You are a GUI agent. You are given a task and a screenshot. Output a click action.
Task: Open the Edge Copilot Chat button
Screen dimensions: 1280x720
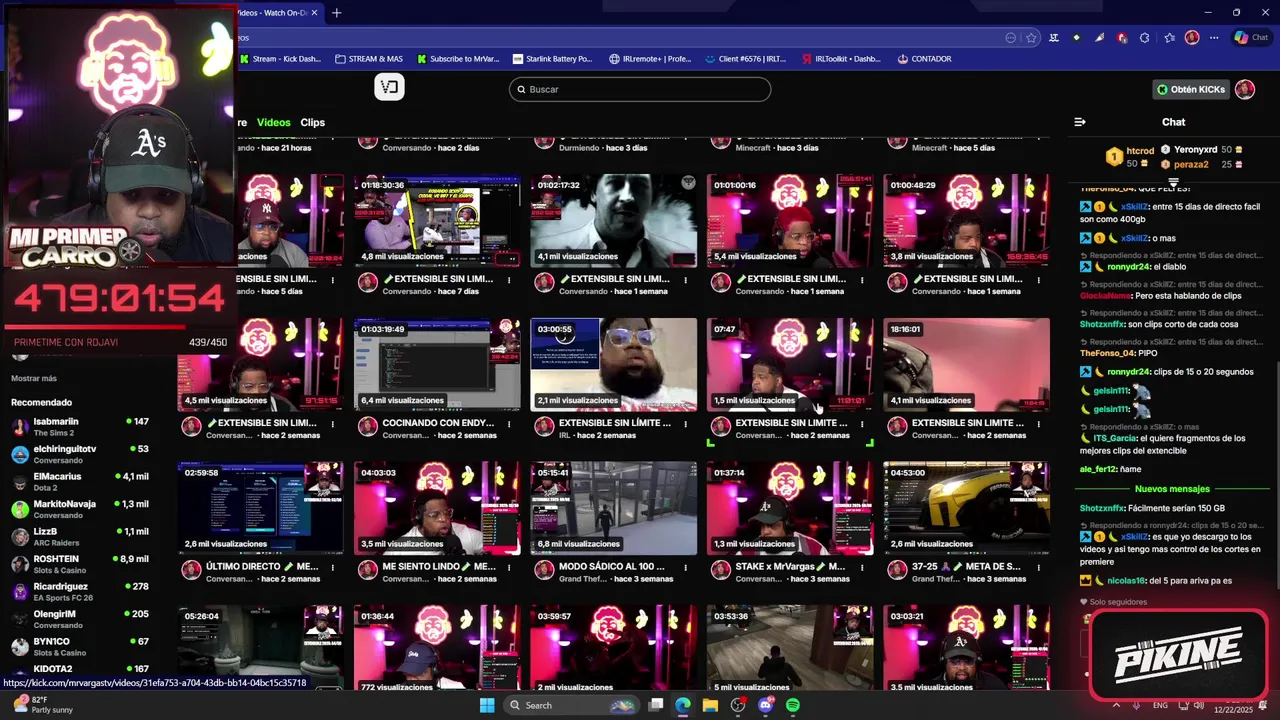[1251, 38]
